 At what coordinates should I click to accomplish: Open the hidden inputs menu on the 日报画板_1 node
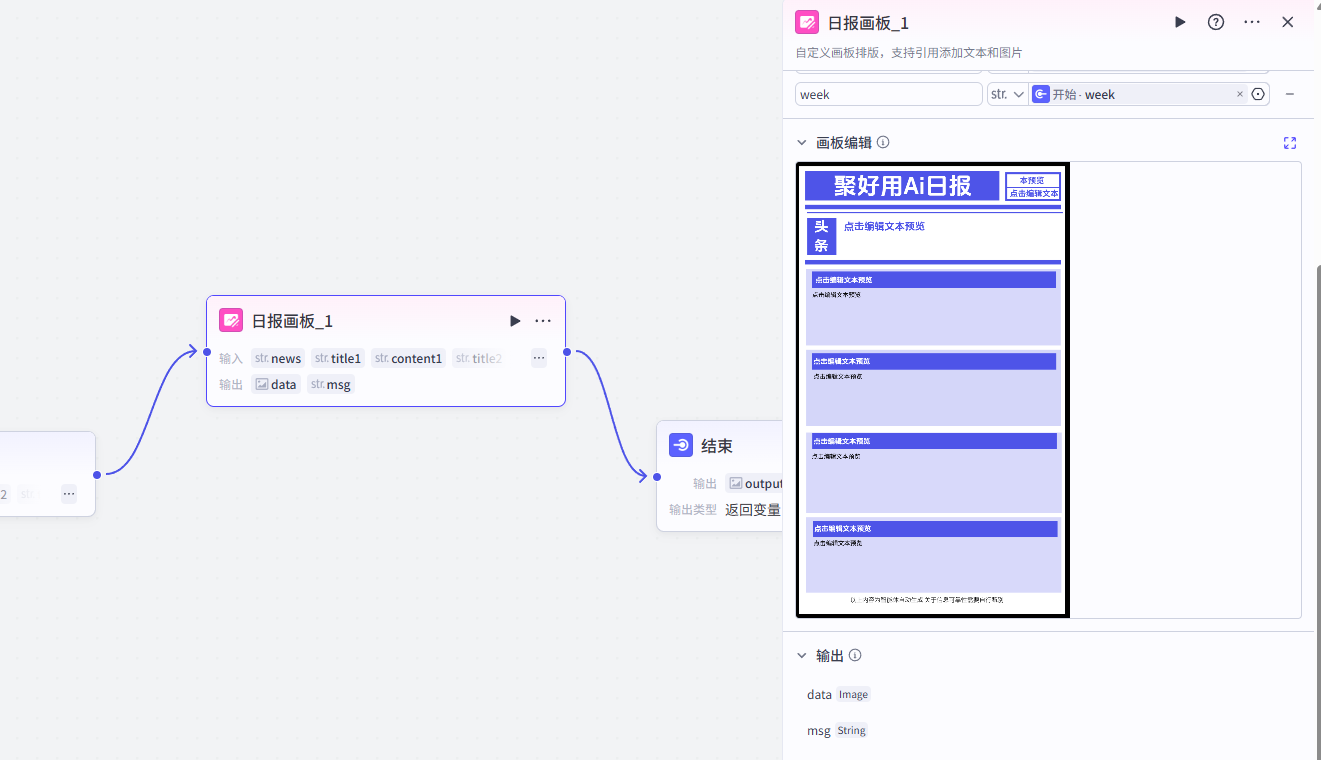[x=538, y=357]
